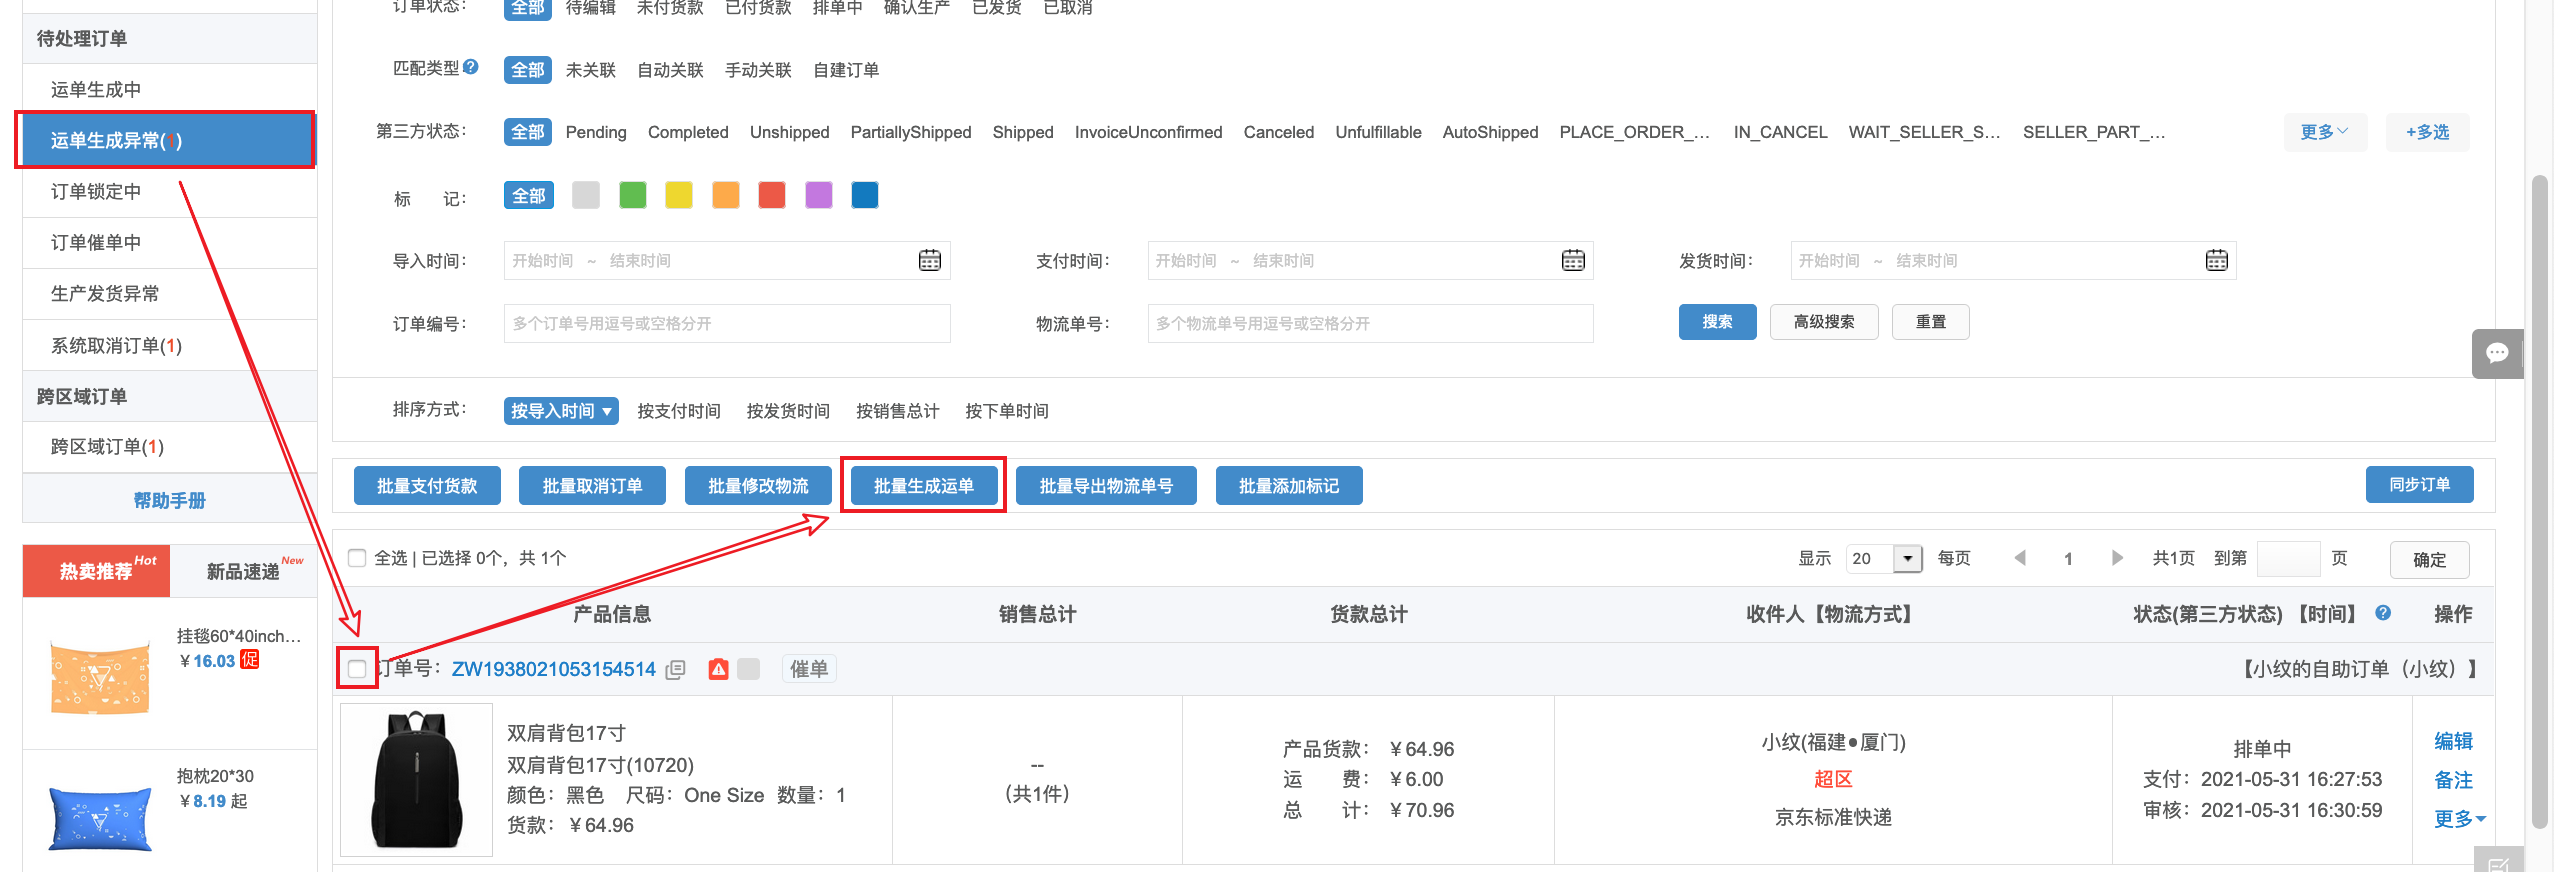Screen dimensions: 2554x872
Task: Click the red warning icon on the order row
Action: pyautogui.click(x=718, y=669)
